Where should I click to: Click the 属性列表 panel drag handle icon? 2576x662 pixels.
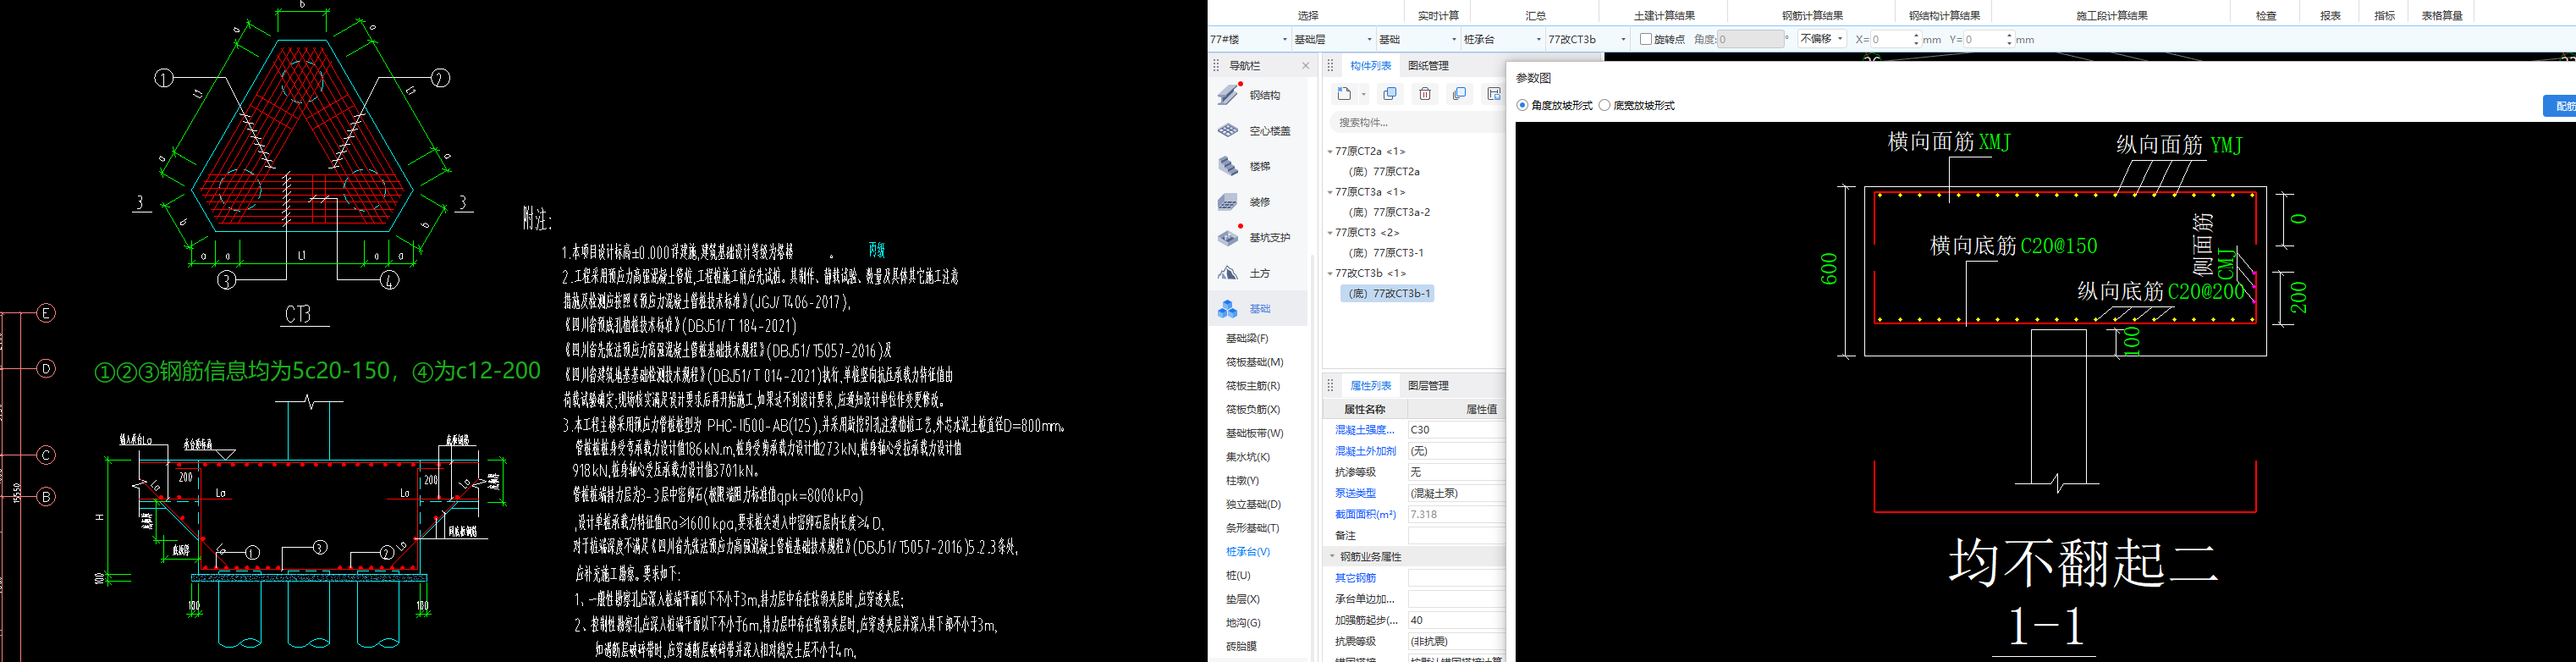point(1331,386)
